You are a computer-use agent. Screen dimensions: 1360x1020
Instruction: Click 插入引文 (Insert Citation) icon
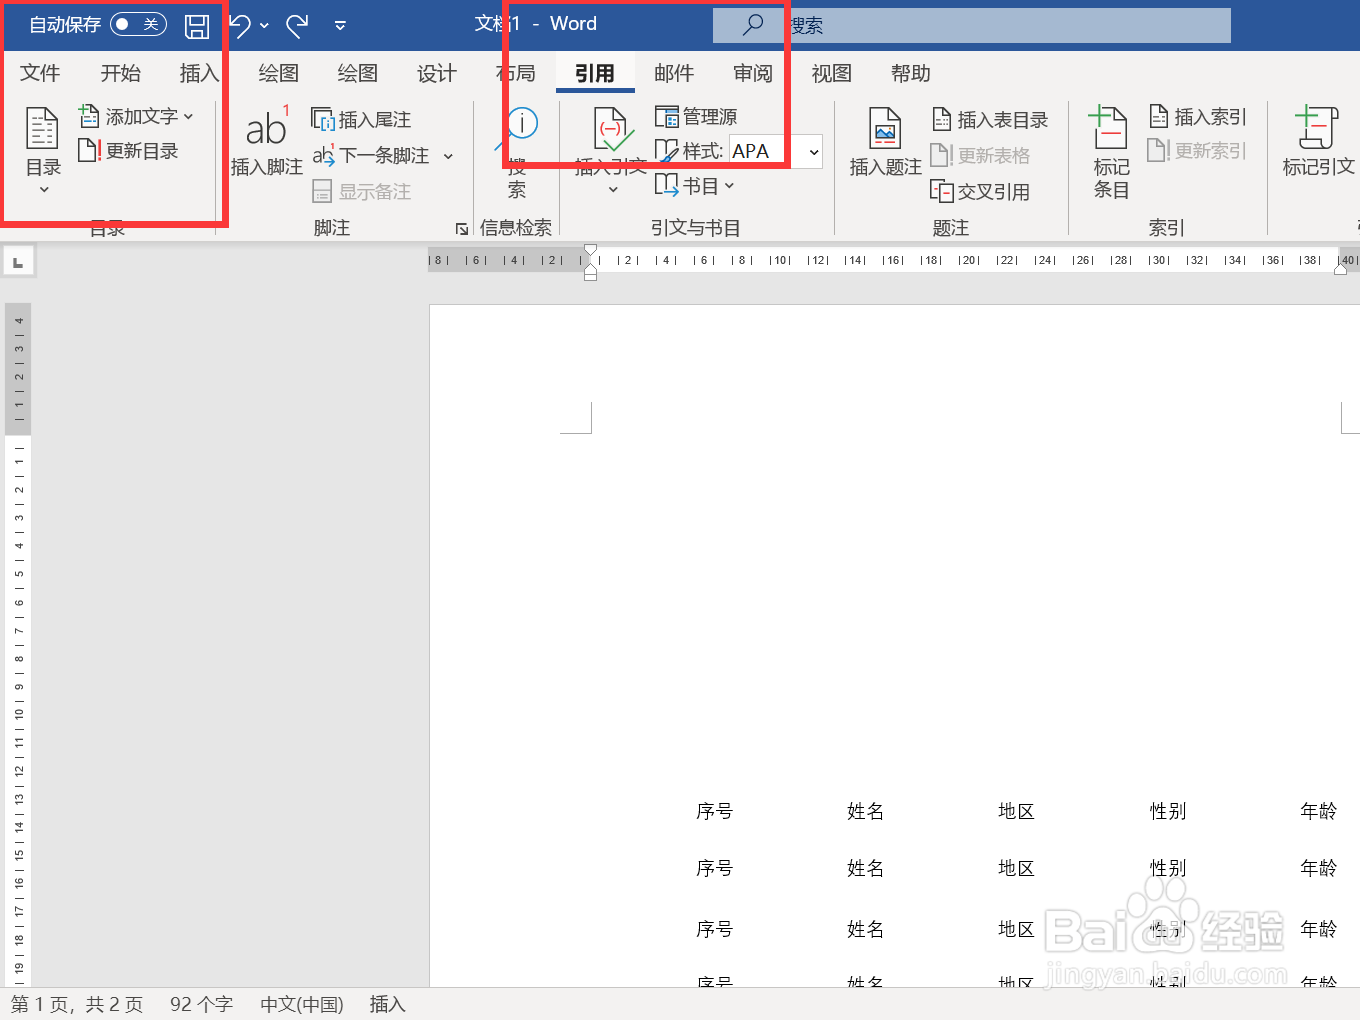(x=612, y=130)
